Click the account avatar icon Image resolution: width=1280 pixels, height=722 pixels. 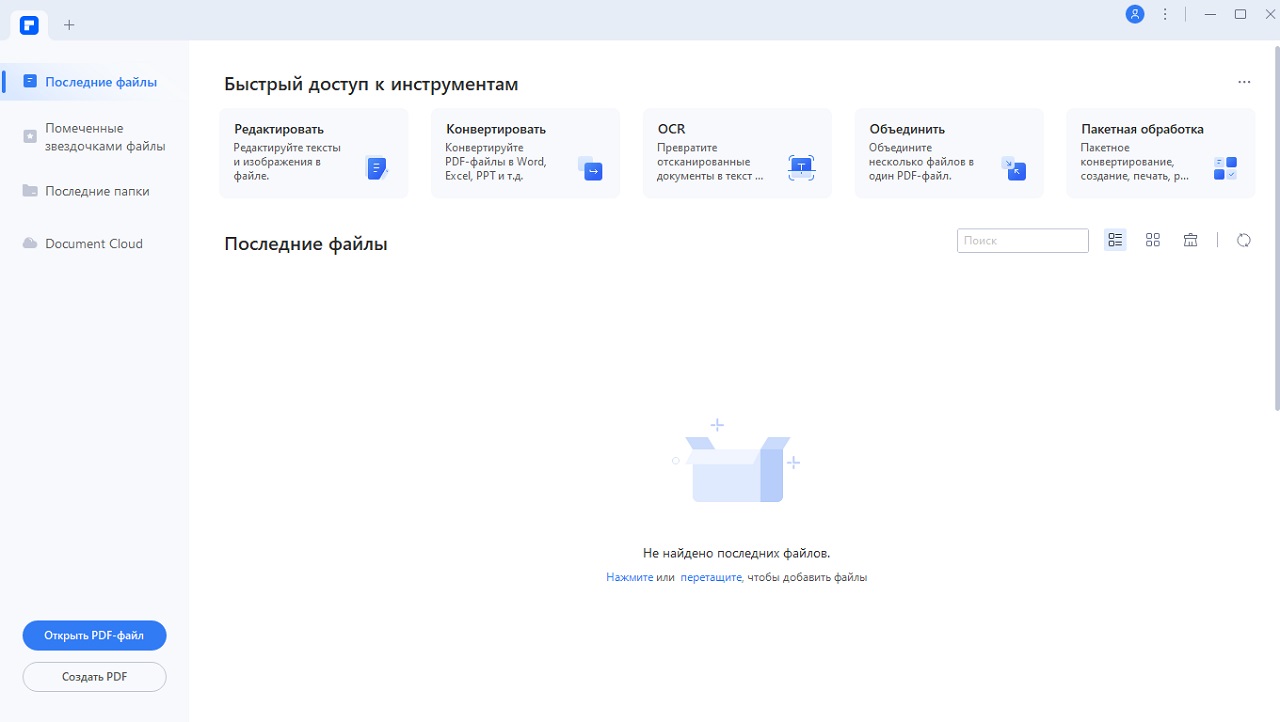(x=1134, y=14)
